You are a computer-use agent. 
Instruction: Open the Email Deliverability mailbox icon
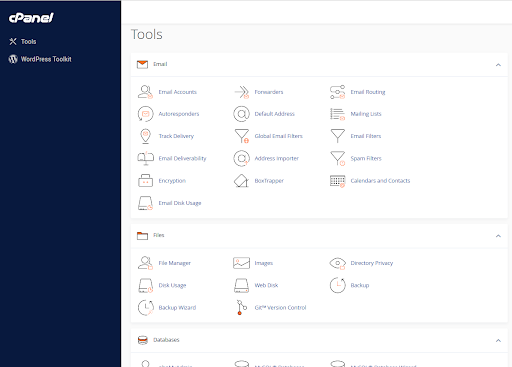coord(146,158)
